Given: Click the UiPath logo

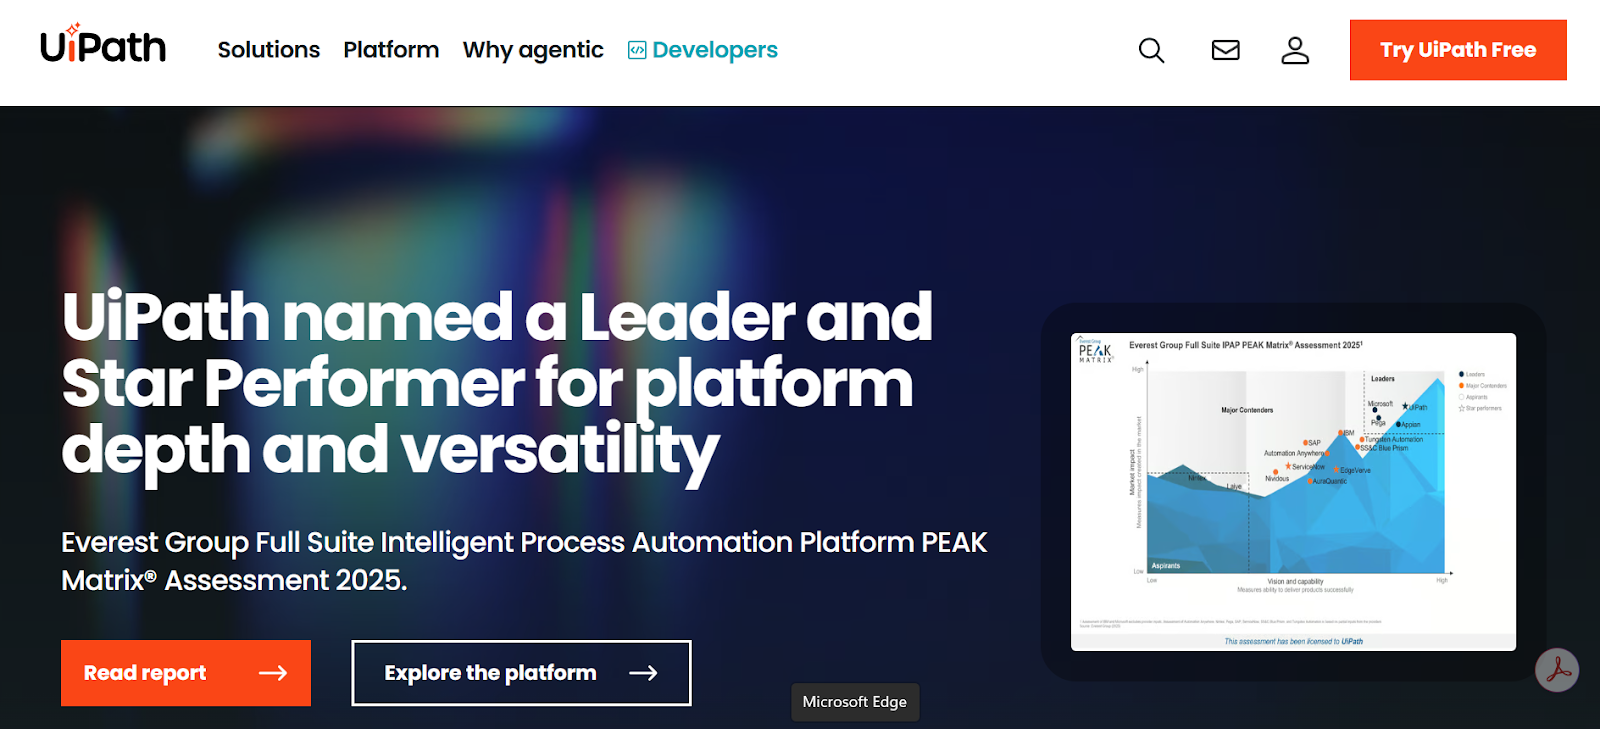Looking at the screenshot, I should tap(103, 45).
